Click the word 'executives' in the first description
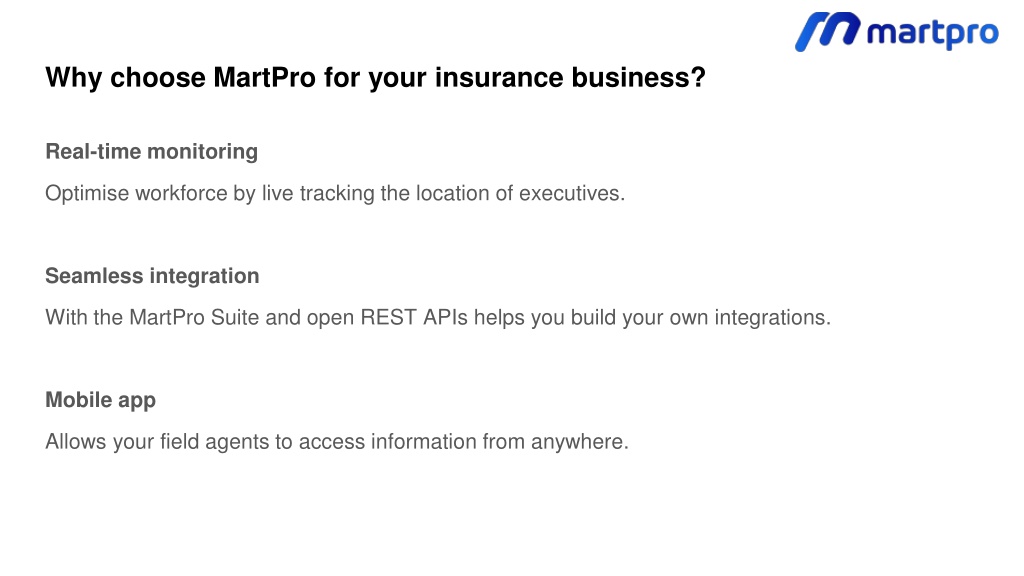 pos(569,193)
